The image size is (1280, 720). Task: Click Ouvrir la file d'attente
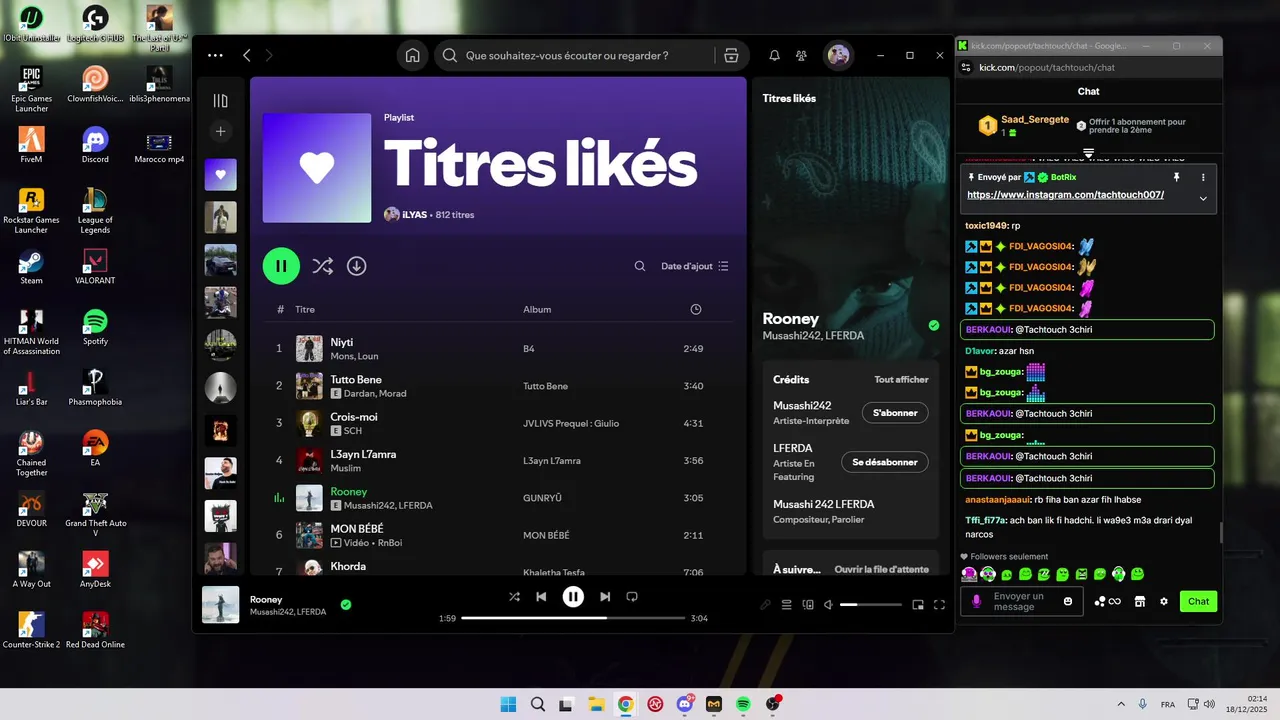(881, 569)
